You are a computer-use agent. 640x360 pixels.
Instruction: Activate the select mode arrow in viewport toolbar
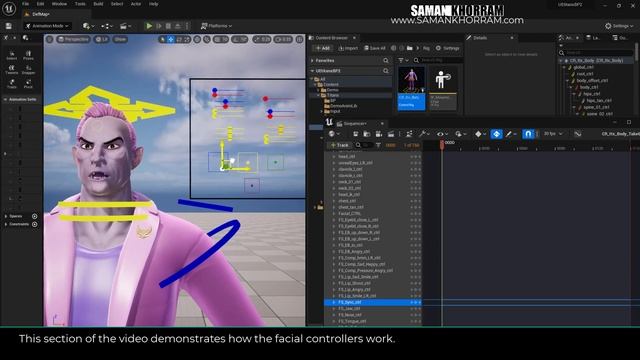click(162, 39)
